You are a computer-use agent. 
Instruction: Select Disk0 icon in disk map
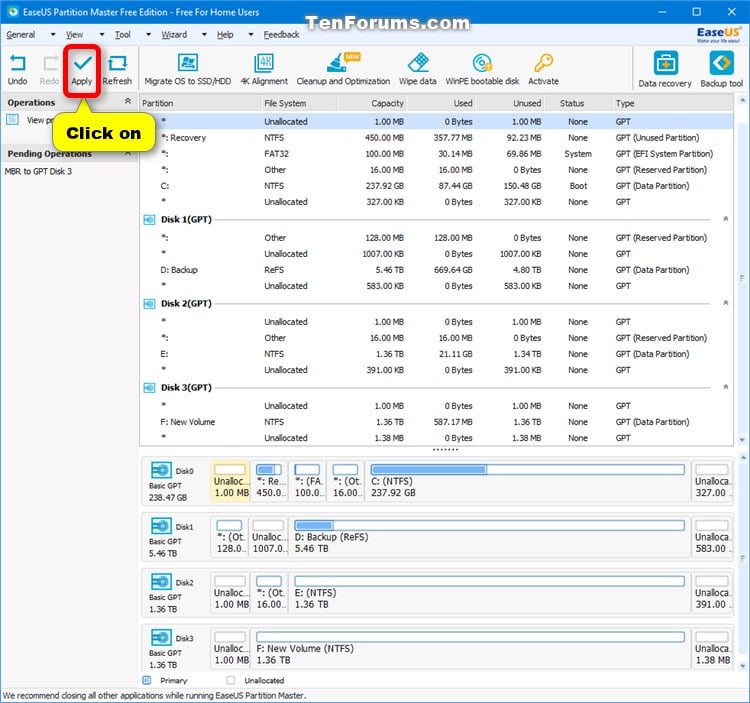point(161,470)
